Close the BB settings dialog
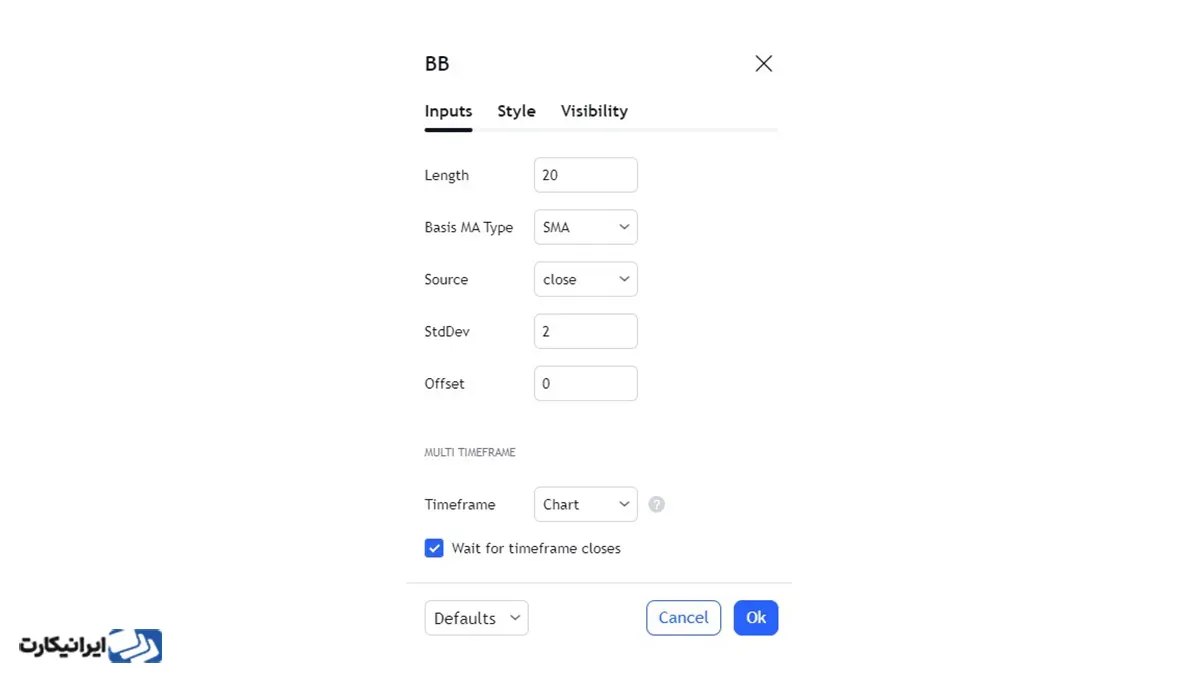The width and height of the screenshot is (1200, 675). (764, 64)
